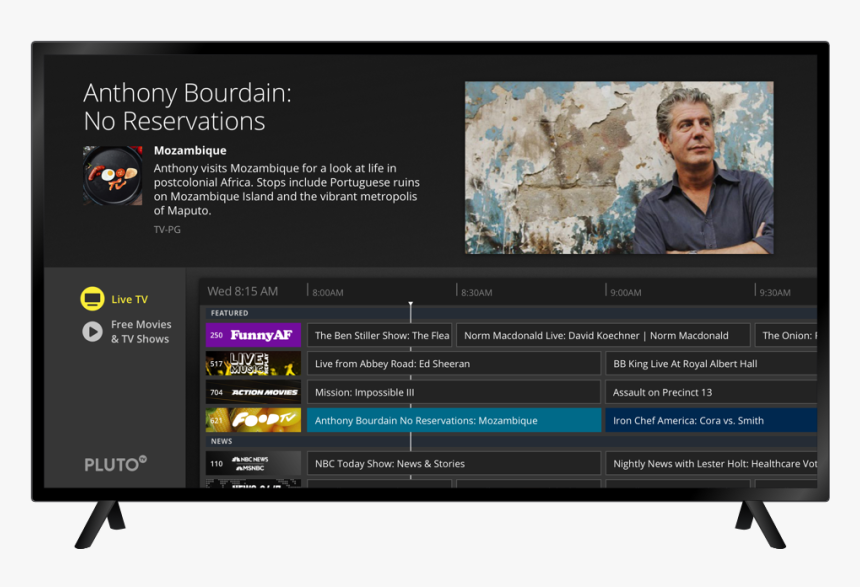
Task: Click the TV-PG rating label
Action: 167,229
